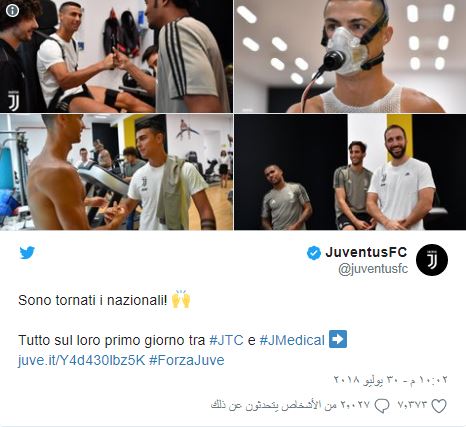Viewport: 466px width, 427px height.
Task: Click the blue right-arrow emoji
Action: (338, 339)
